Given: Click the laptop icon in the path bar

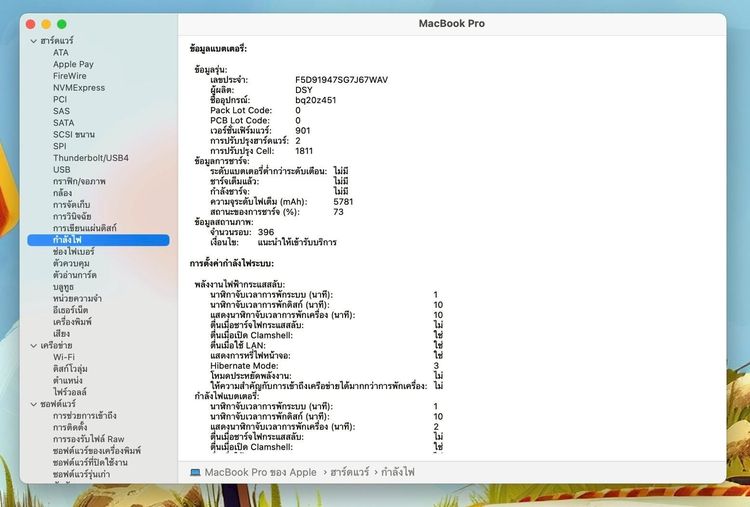Looking at the screenshot, I should pyautogui.click(x=195, y=473).
